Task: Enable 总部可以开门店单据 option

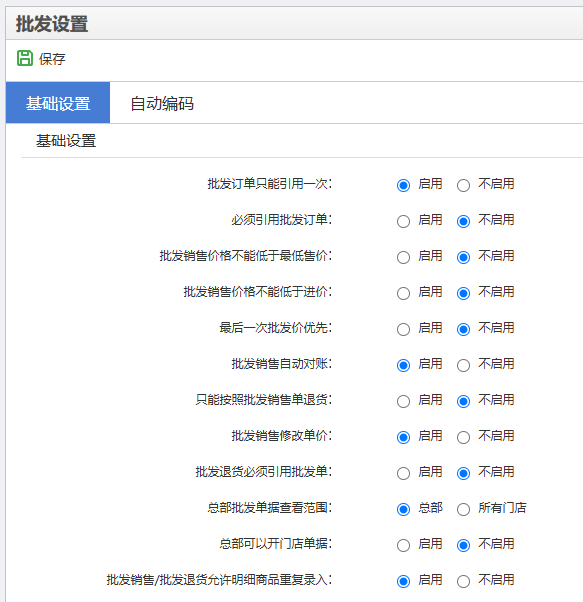Action: pos(403,545)
